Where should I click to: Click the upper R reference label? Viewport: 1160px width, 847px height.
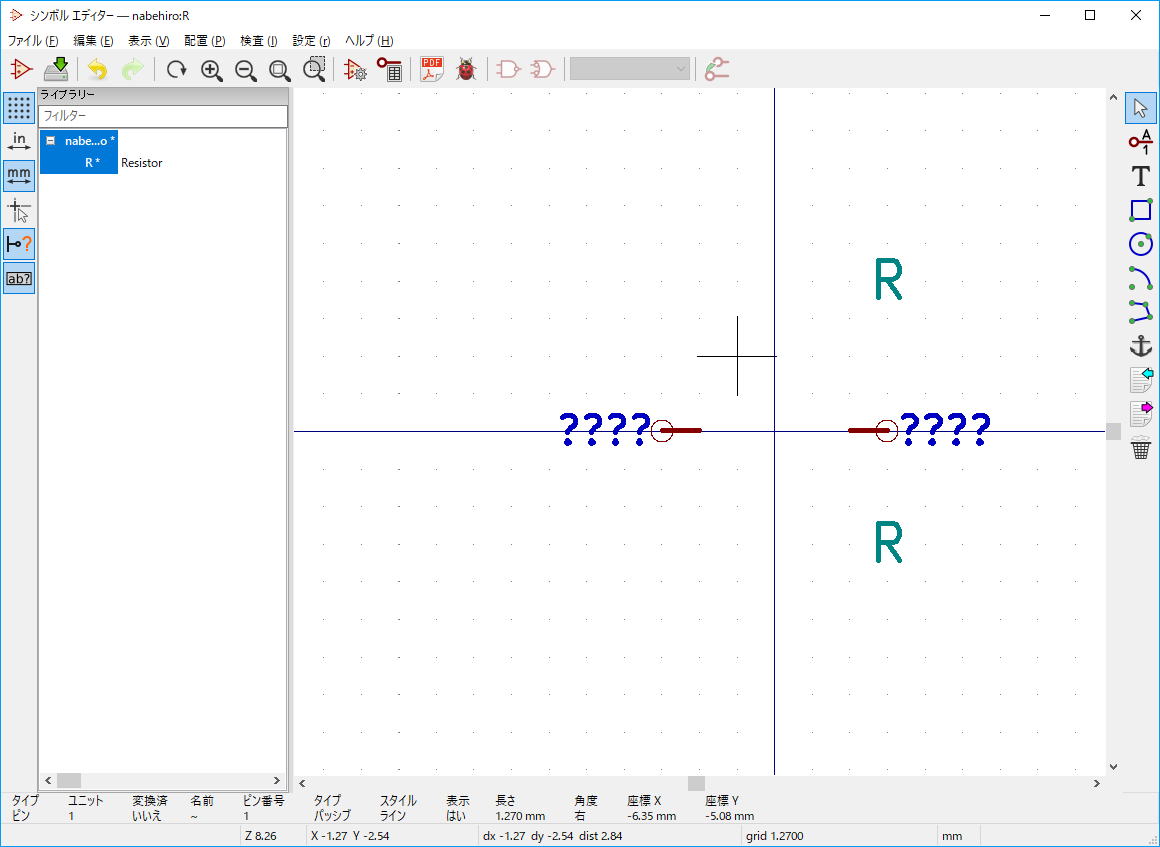pyautogui.click(x=888, y=279)
